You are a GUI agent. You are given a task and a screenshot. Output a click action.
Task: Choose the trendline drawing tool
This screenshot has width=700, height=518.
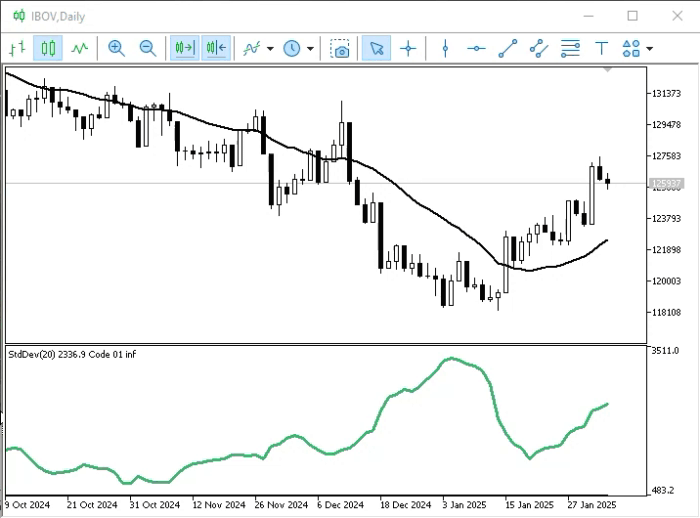click(x=508, y=48)
